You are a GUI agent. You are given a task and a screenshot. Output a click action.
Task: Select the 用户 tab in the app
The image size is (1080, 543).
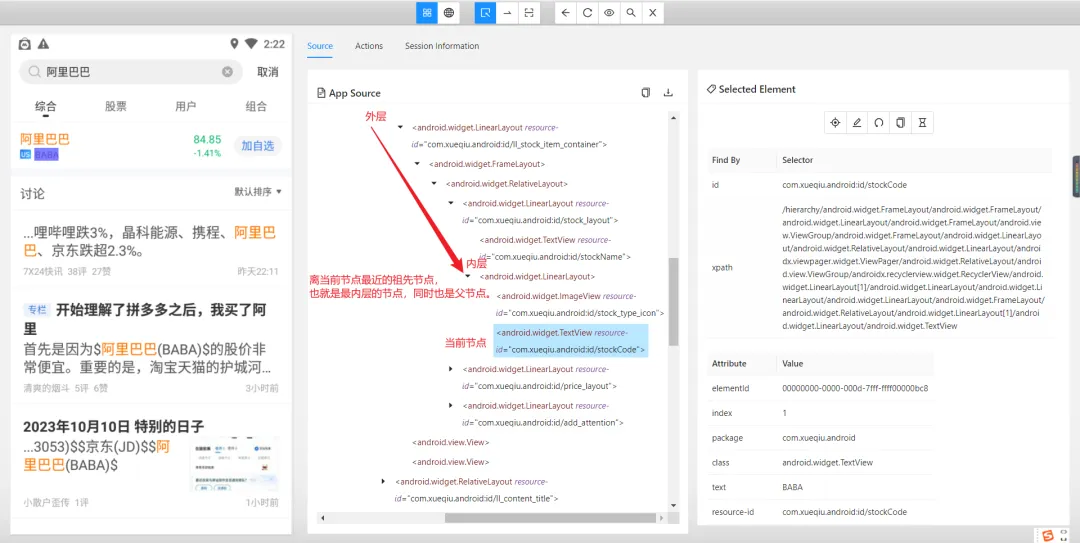(186, 106)
